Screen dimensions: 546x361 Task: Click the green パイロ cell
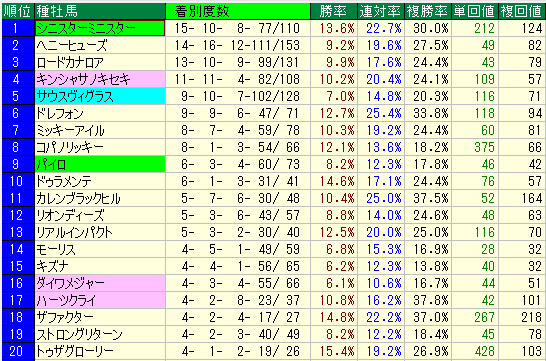click(x=100, y=164)
